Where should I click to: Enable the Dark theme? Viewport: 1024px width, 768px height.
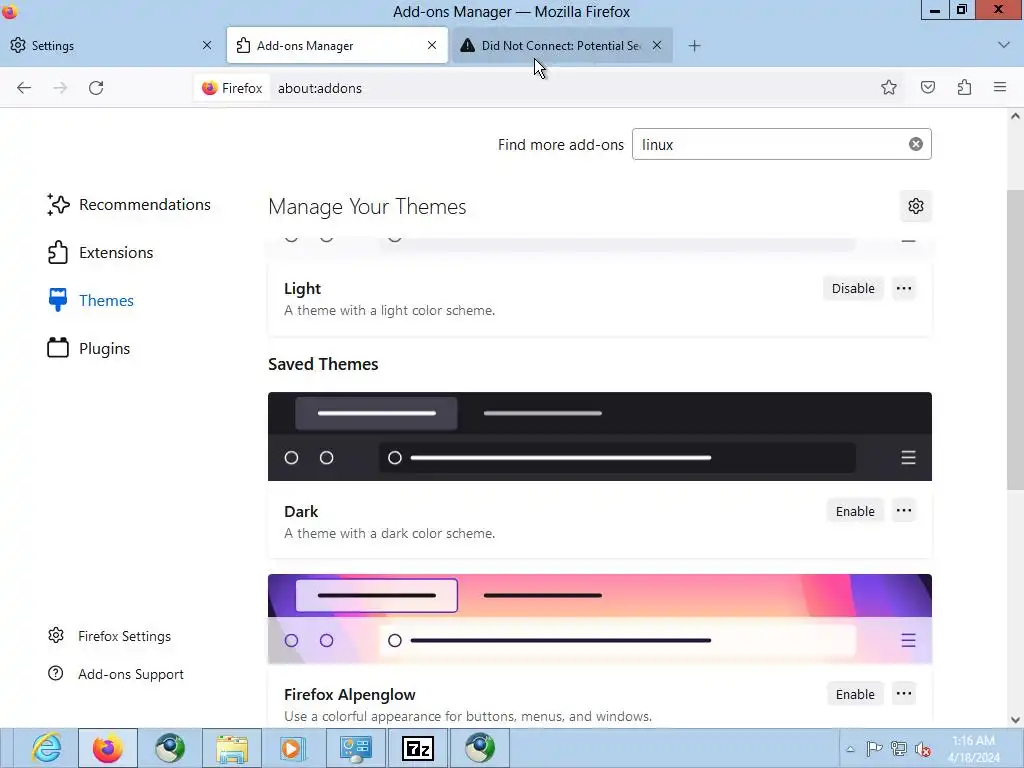click(855, 511)
